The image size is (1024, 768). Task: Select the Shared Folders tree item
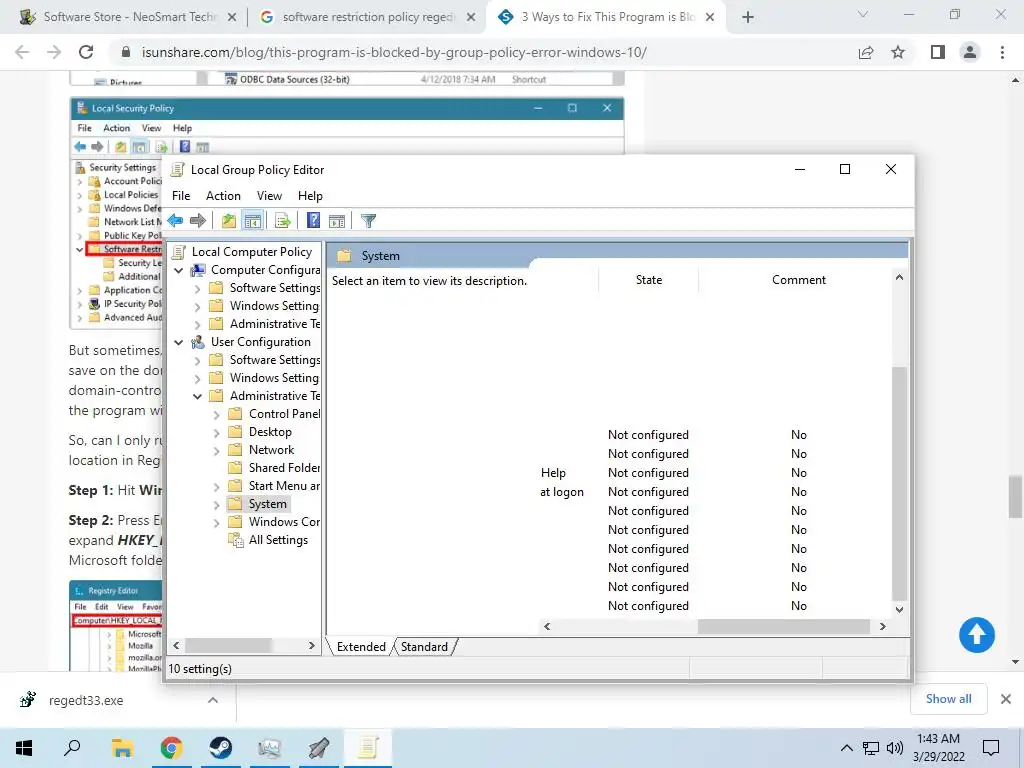[x=284, y=468]
